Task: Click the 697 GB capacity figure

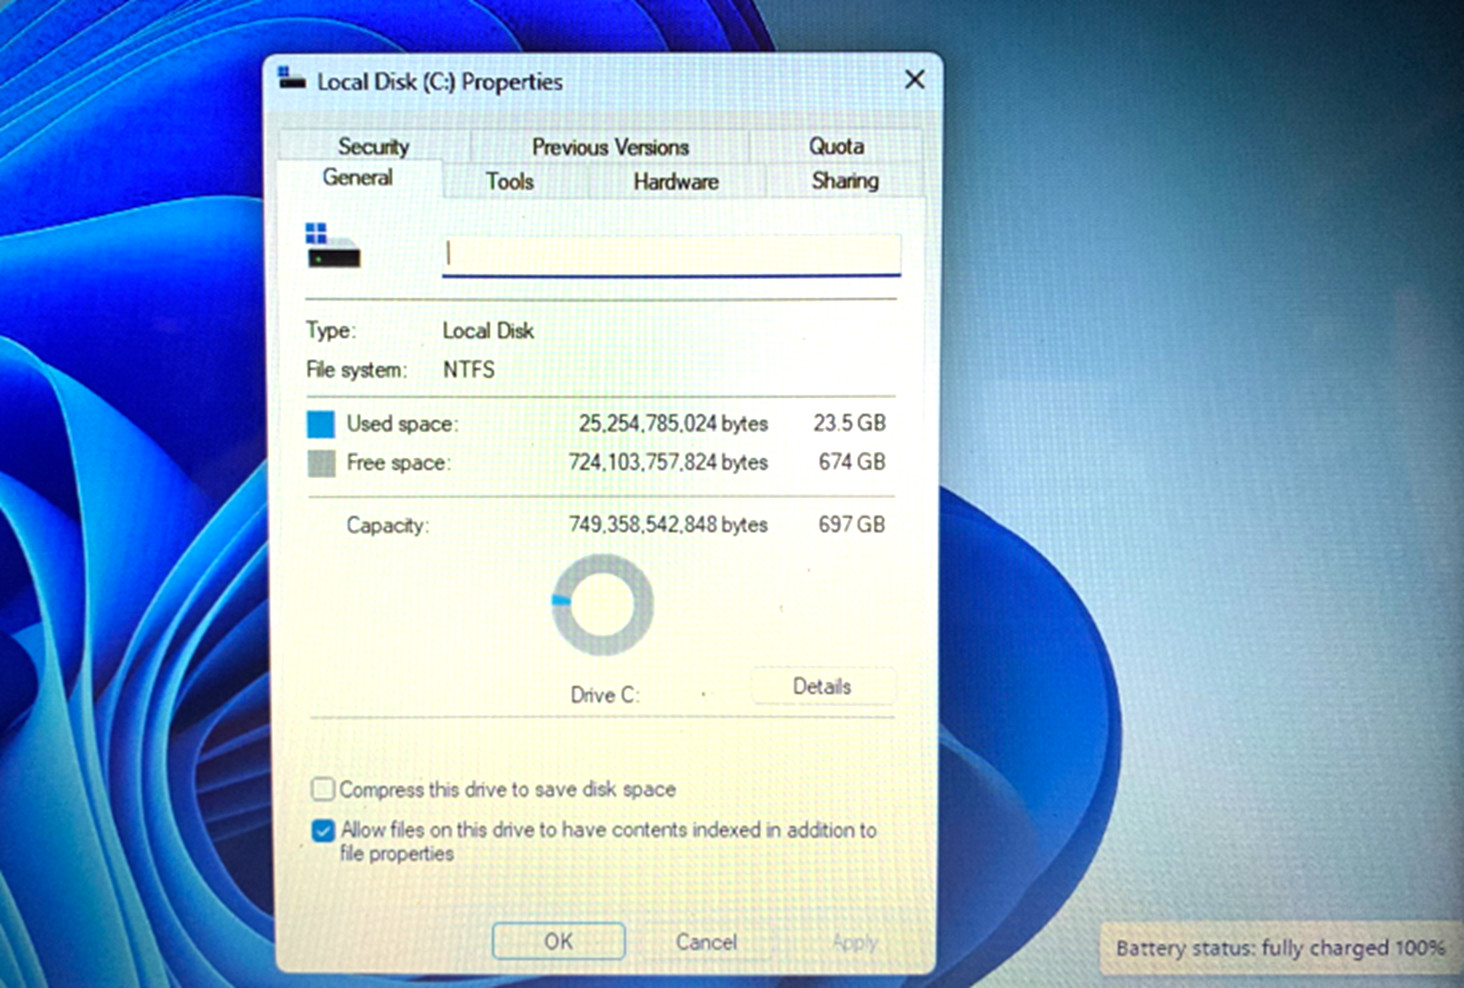Action: (852, 525)
